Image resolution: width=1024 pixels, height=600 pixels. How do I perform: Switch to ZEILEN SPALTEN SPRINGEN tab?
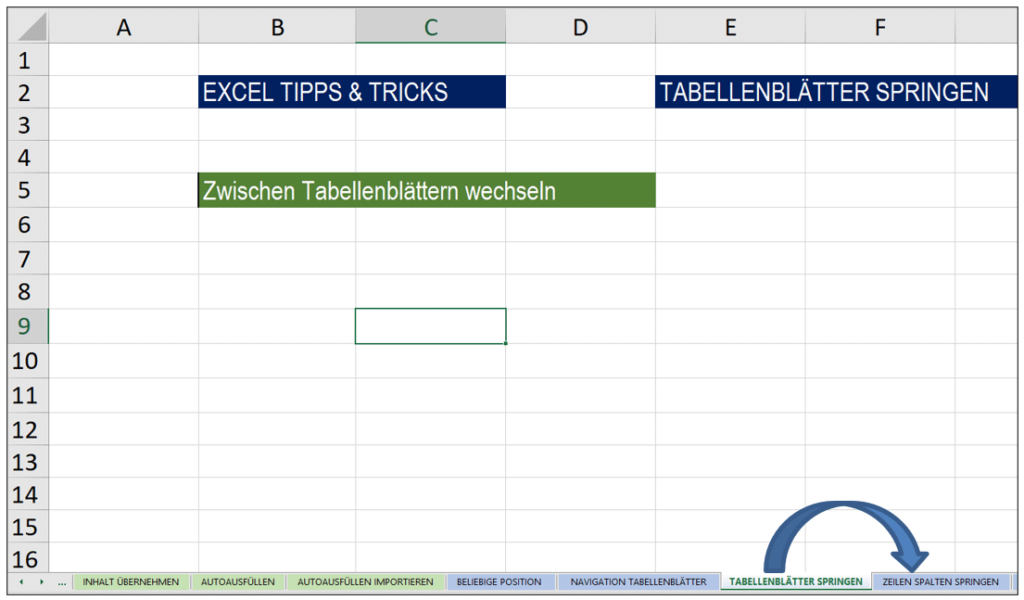[940, 582]
